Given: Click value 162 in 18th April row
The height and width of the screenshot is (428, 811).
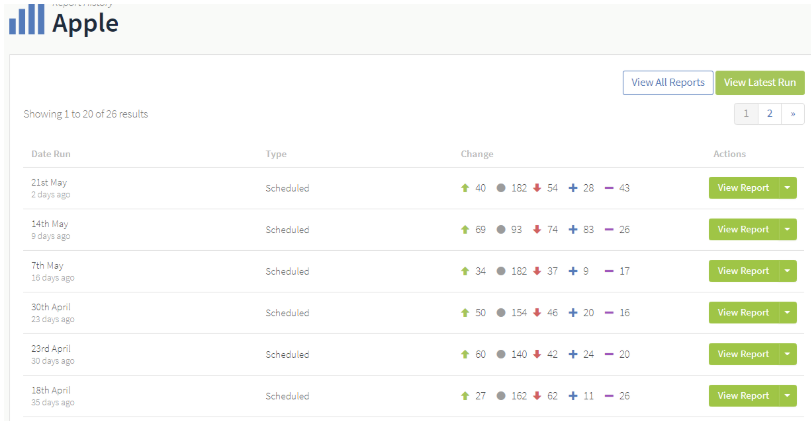Looking at the screenshot, I should pos(519,396).
